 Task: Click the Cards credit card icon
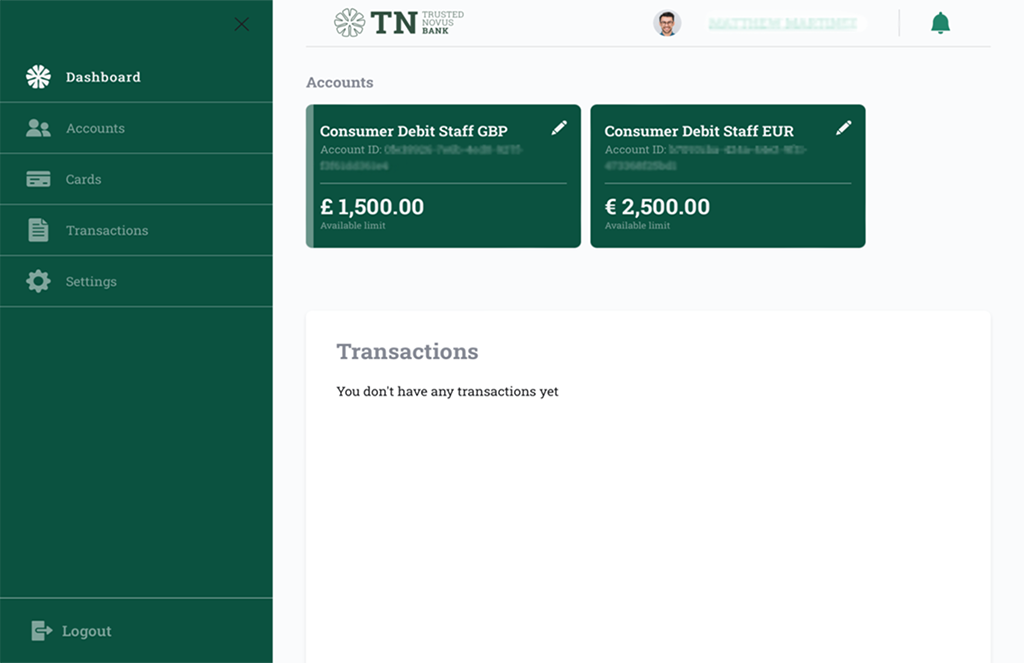point(38,179)
